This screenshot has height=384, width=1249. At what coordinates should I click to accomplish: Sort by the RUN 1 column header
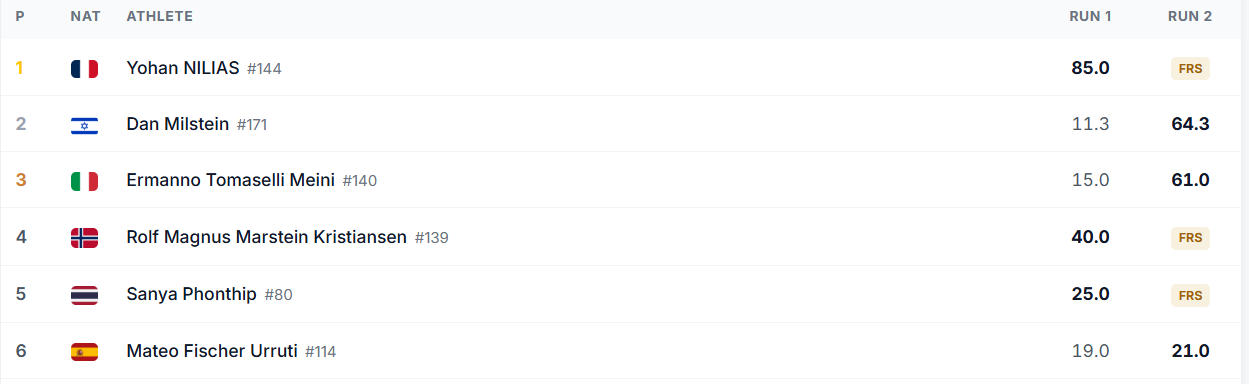click(x=1090, y=17)
